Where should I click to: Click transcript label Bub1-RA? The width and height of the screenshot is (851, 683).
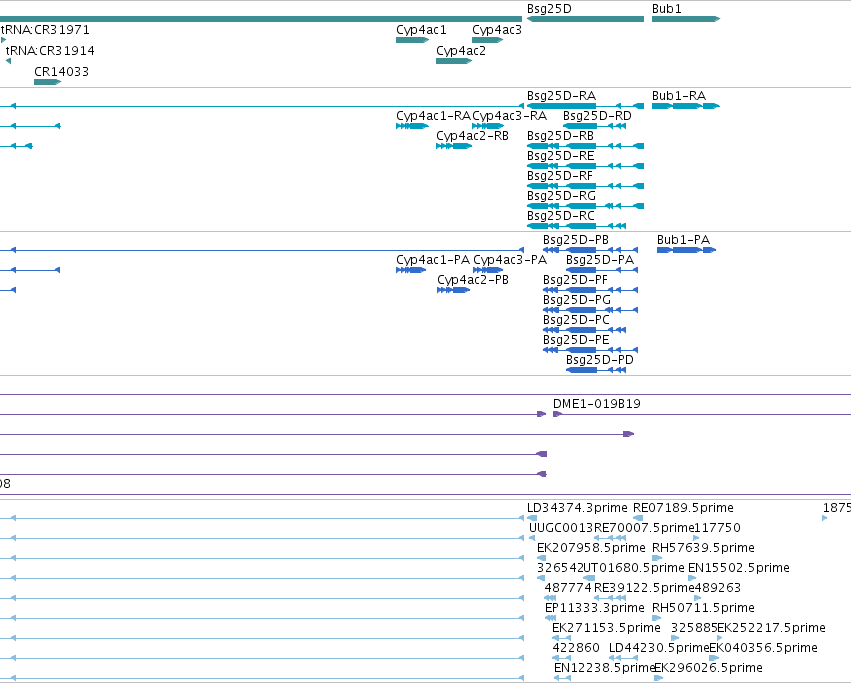pos(679,96)
